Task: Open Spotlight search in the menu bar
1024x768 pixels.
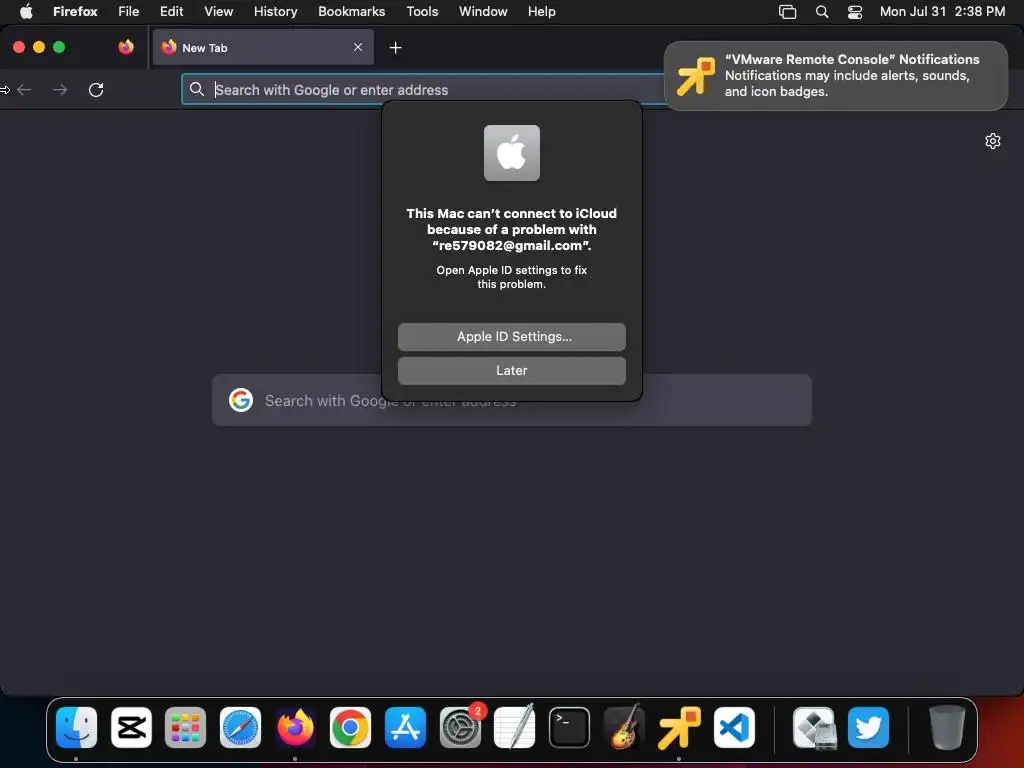Action: [x=822, y=12]
